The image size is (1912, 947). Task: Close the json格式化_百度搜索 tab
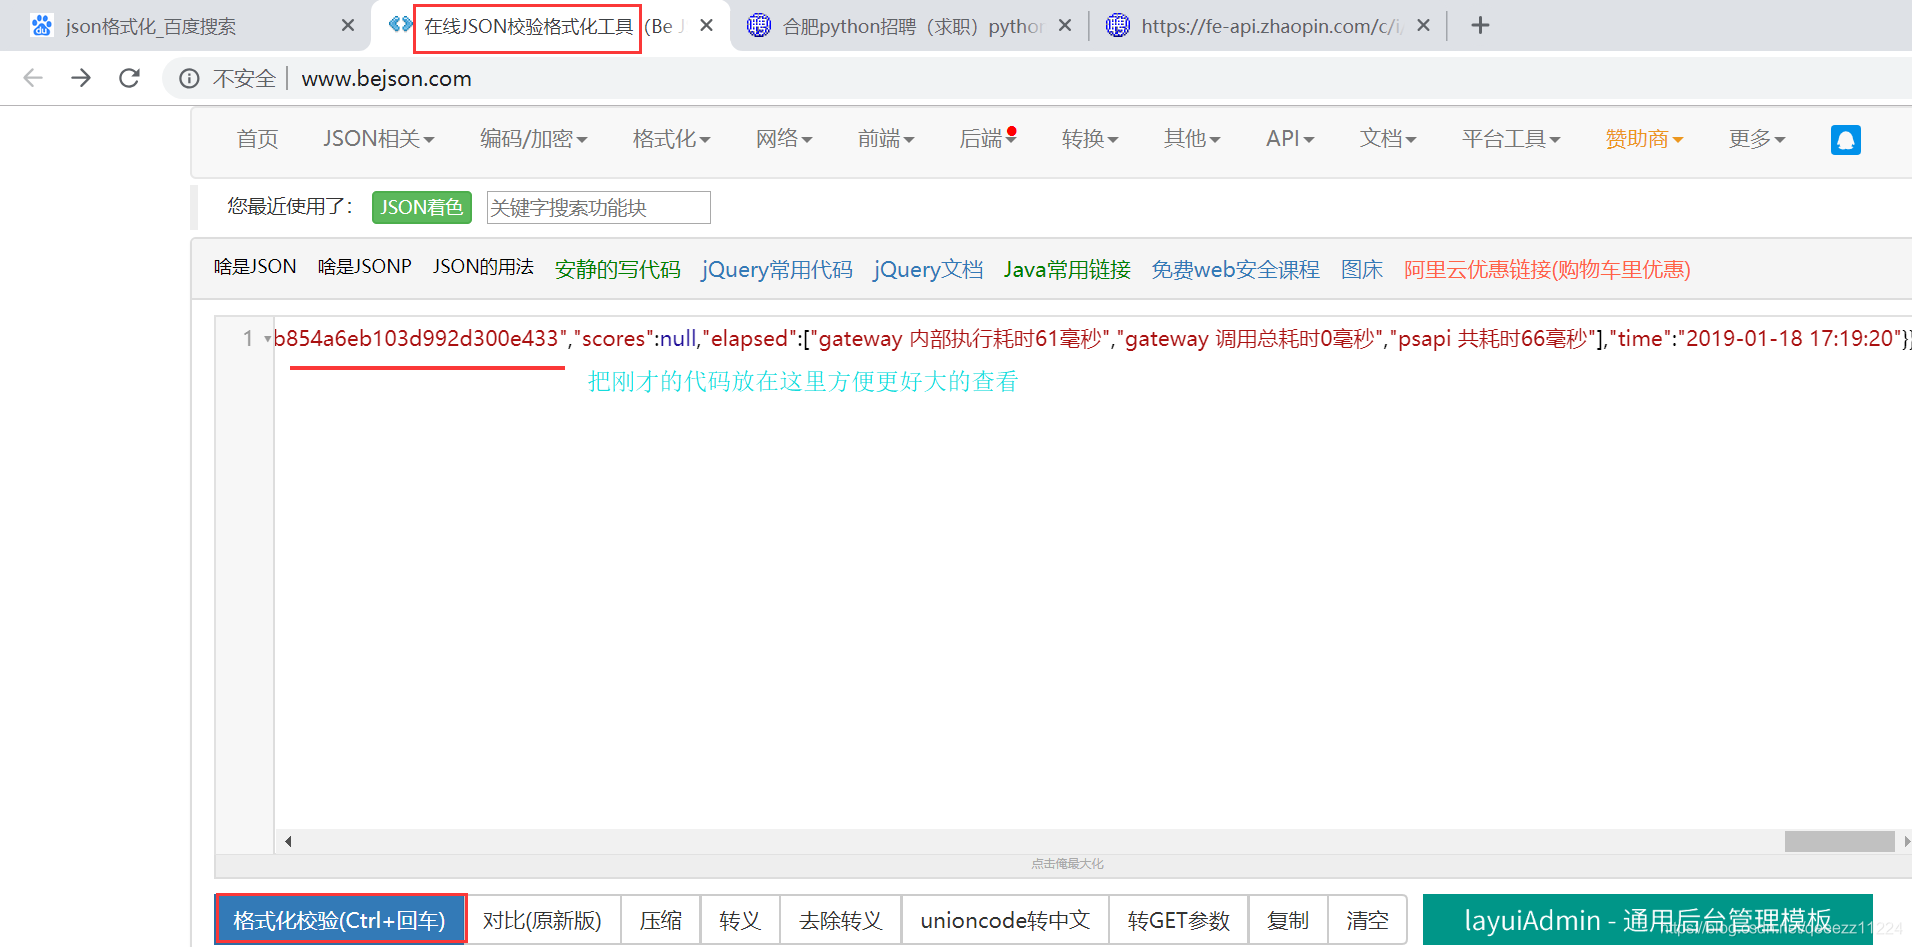[348, 25]
